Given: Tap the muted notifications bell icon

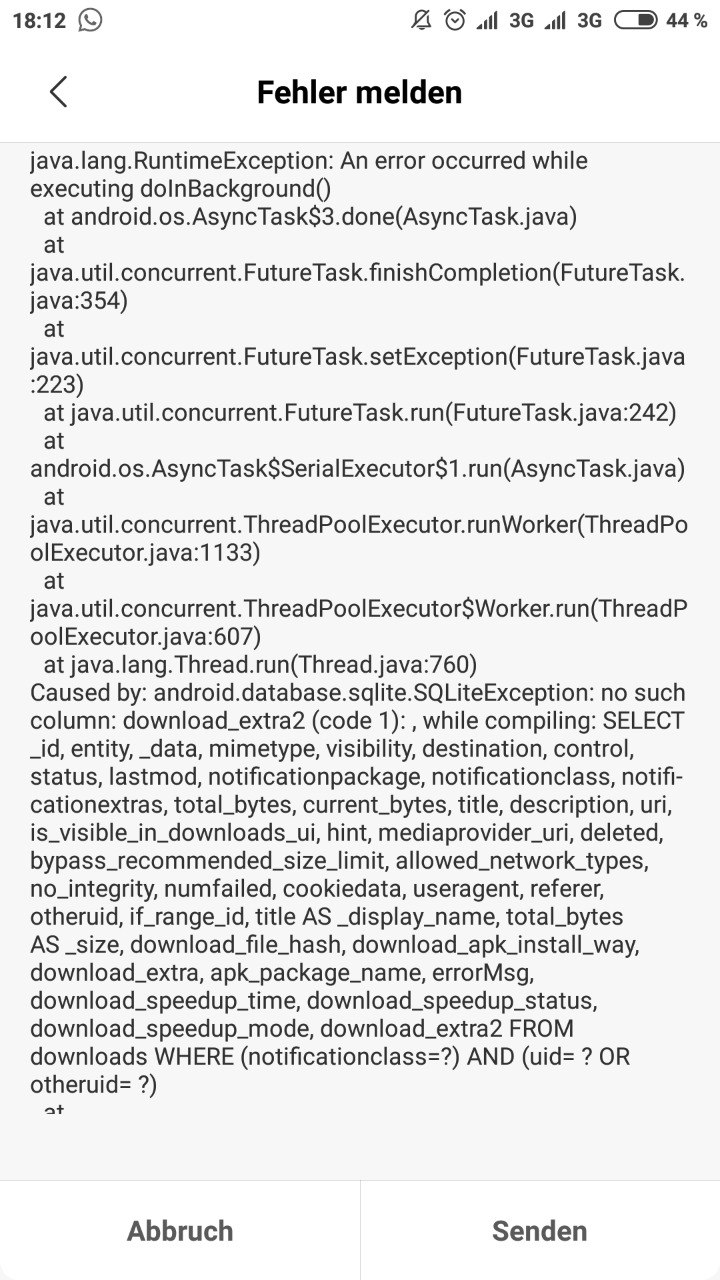Looking at the screenshot, I should (421, 20).
